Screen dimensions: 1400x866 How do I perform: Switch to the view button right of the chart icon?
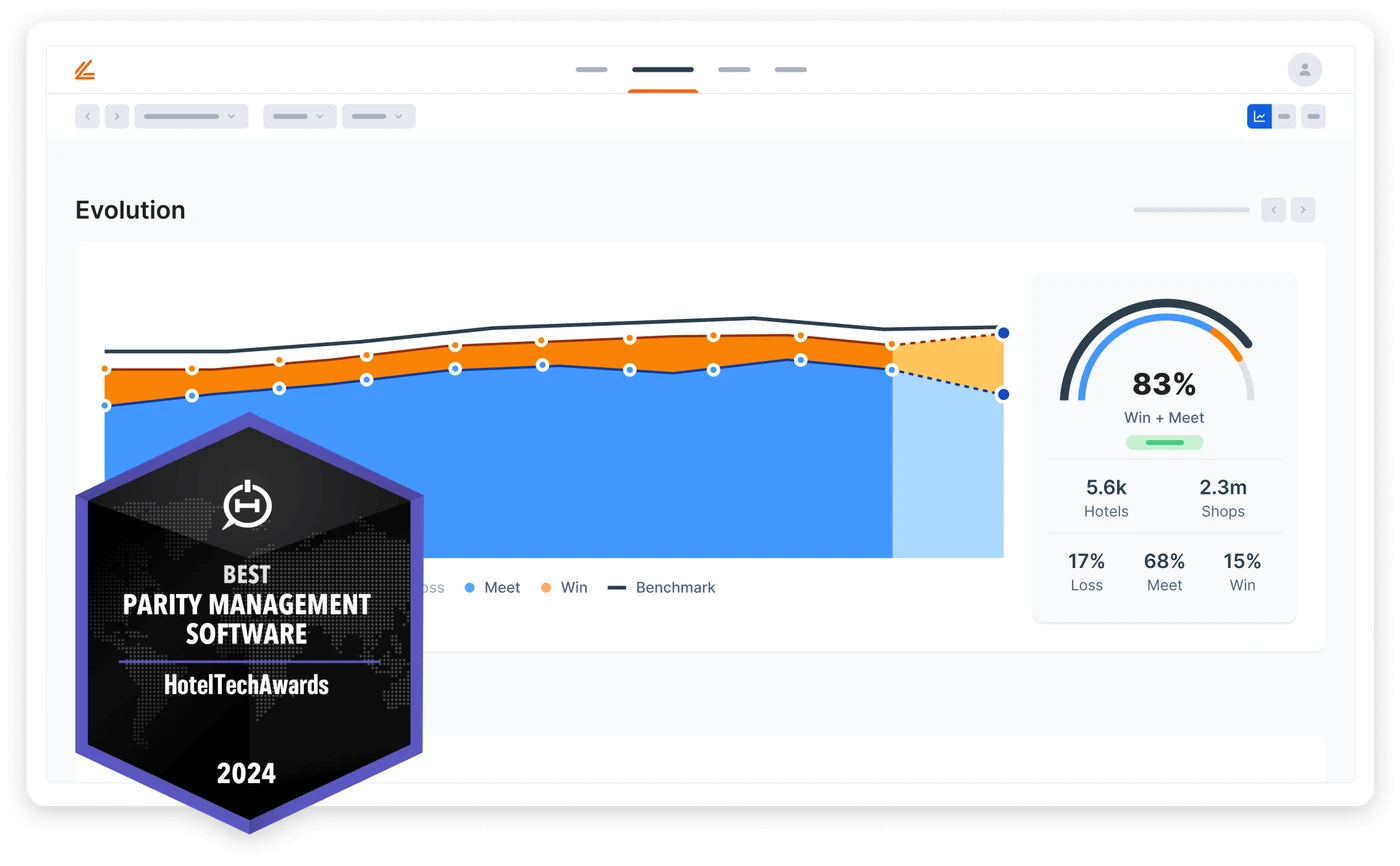tap(1285, 117)
